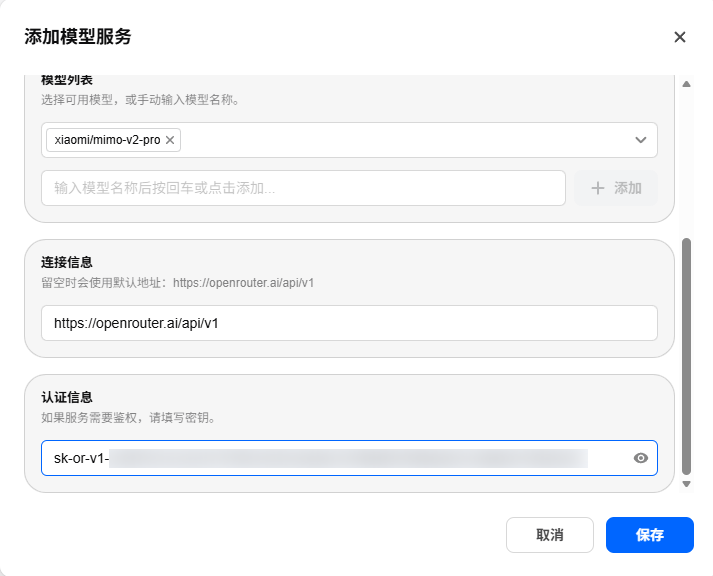Click the dialog's vertical scrollbar thumb
The image size is (713, 576).
687,356
